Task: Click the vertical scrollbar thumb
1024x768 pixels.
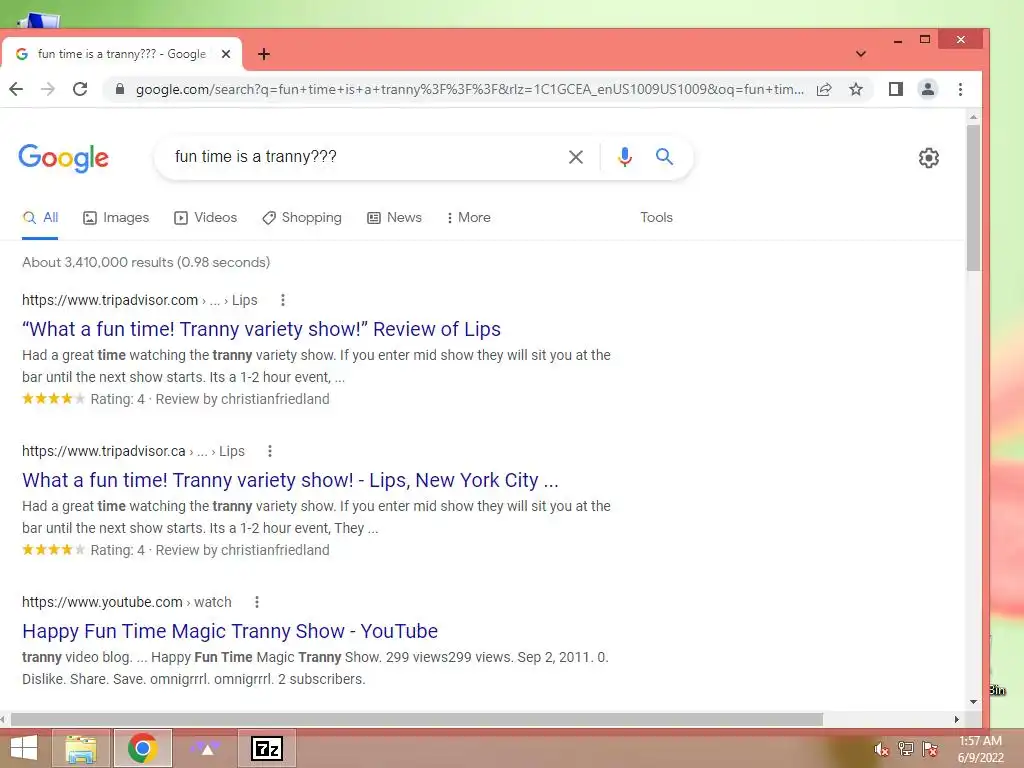Action: 973,197
